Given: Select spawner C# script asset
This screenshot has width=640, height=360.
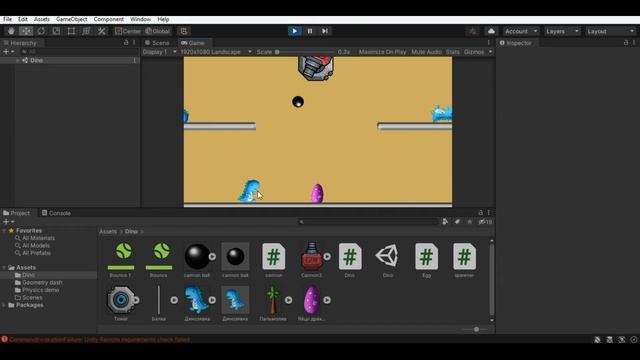Looking at the screenshot, I should click(464, 260).
